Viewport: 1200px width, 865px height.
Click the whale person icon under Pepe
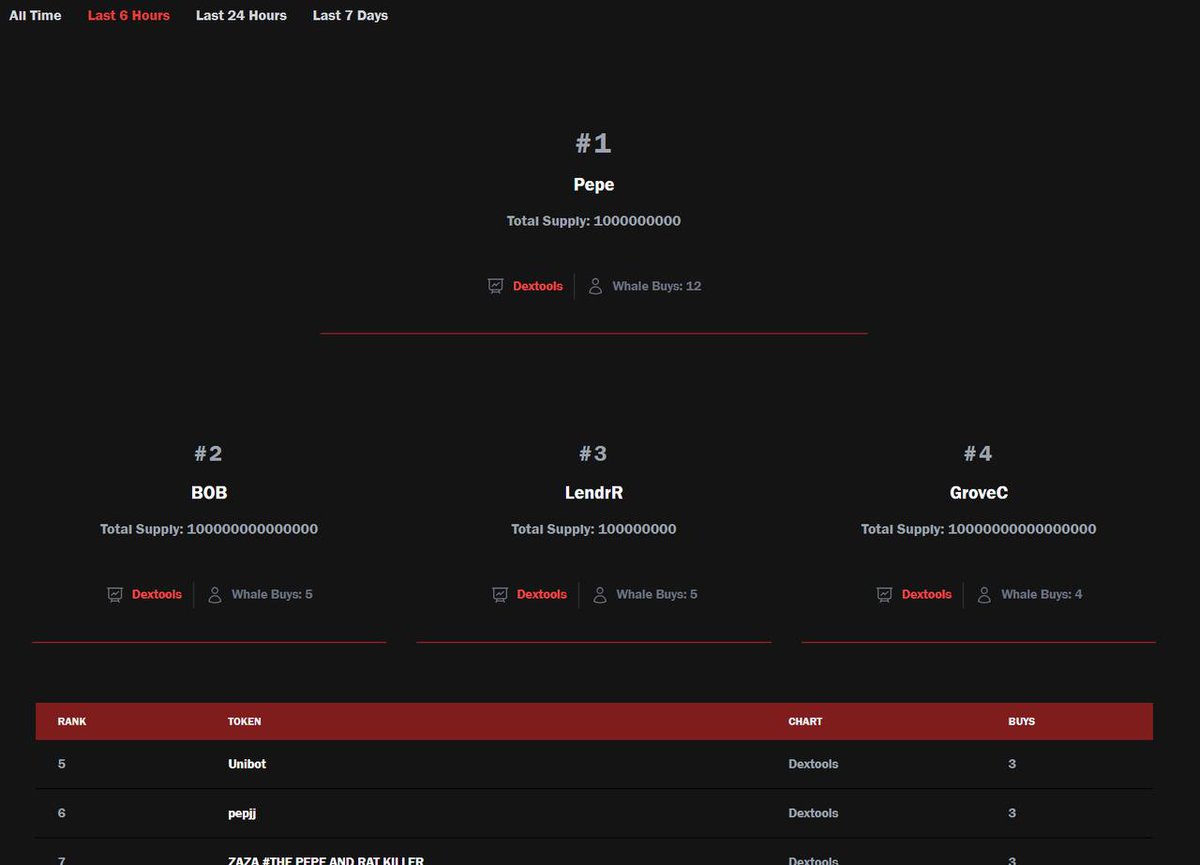coord(596,286)
